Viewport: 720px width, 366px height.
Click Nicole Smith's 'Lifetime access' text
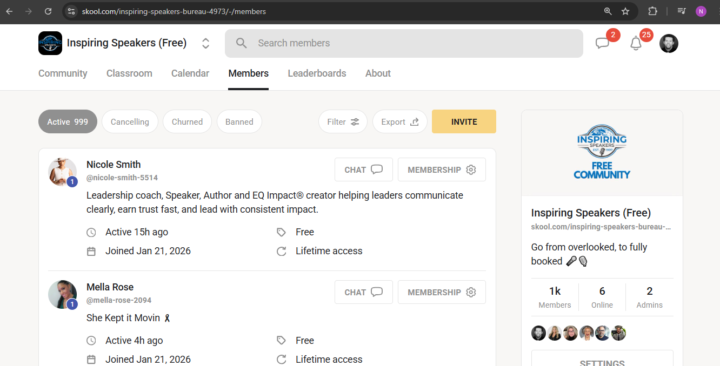point(329,251)
